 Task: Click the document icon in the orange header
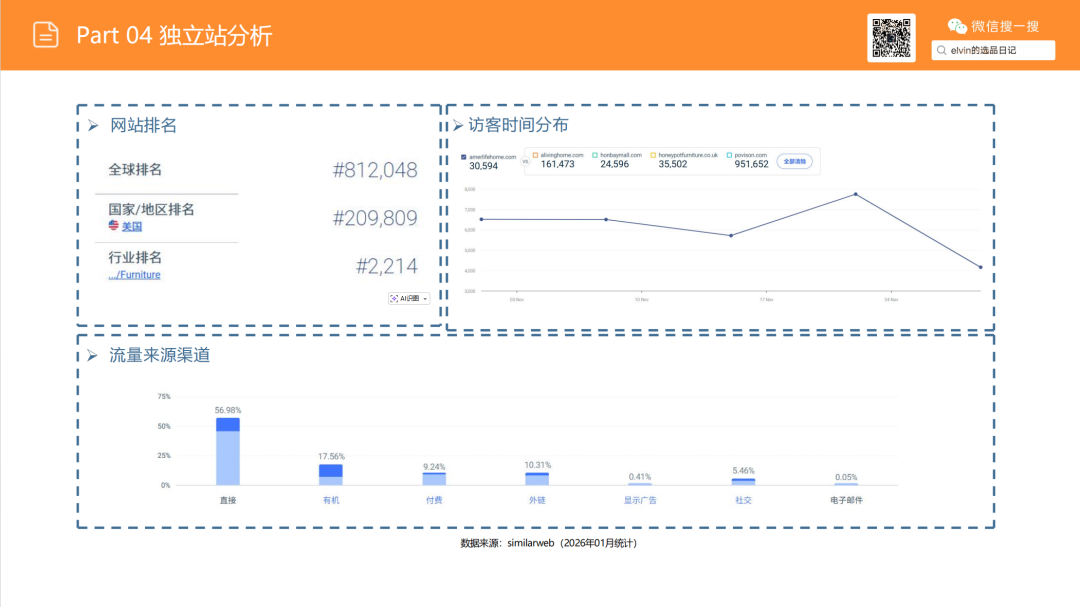click(44, 34)
